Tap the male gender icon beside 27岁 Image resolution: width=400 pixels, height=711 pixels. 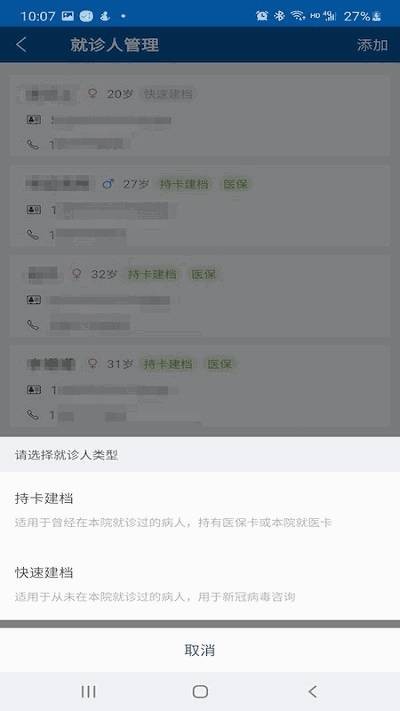pos(108,184)
